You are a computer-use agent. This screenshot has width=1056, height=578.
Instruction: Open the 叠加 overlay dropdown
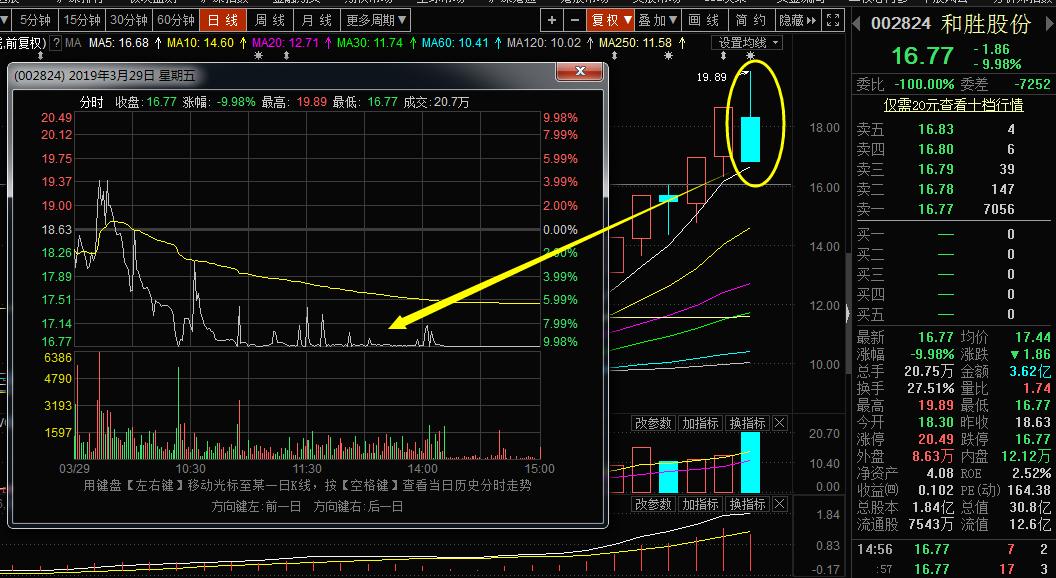(657, 20)
